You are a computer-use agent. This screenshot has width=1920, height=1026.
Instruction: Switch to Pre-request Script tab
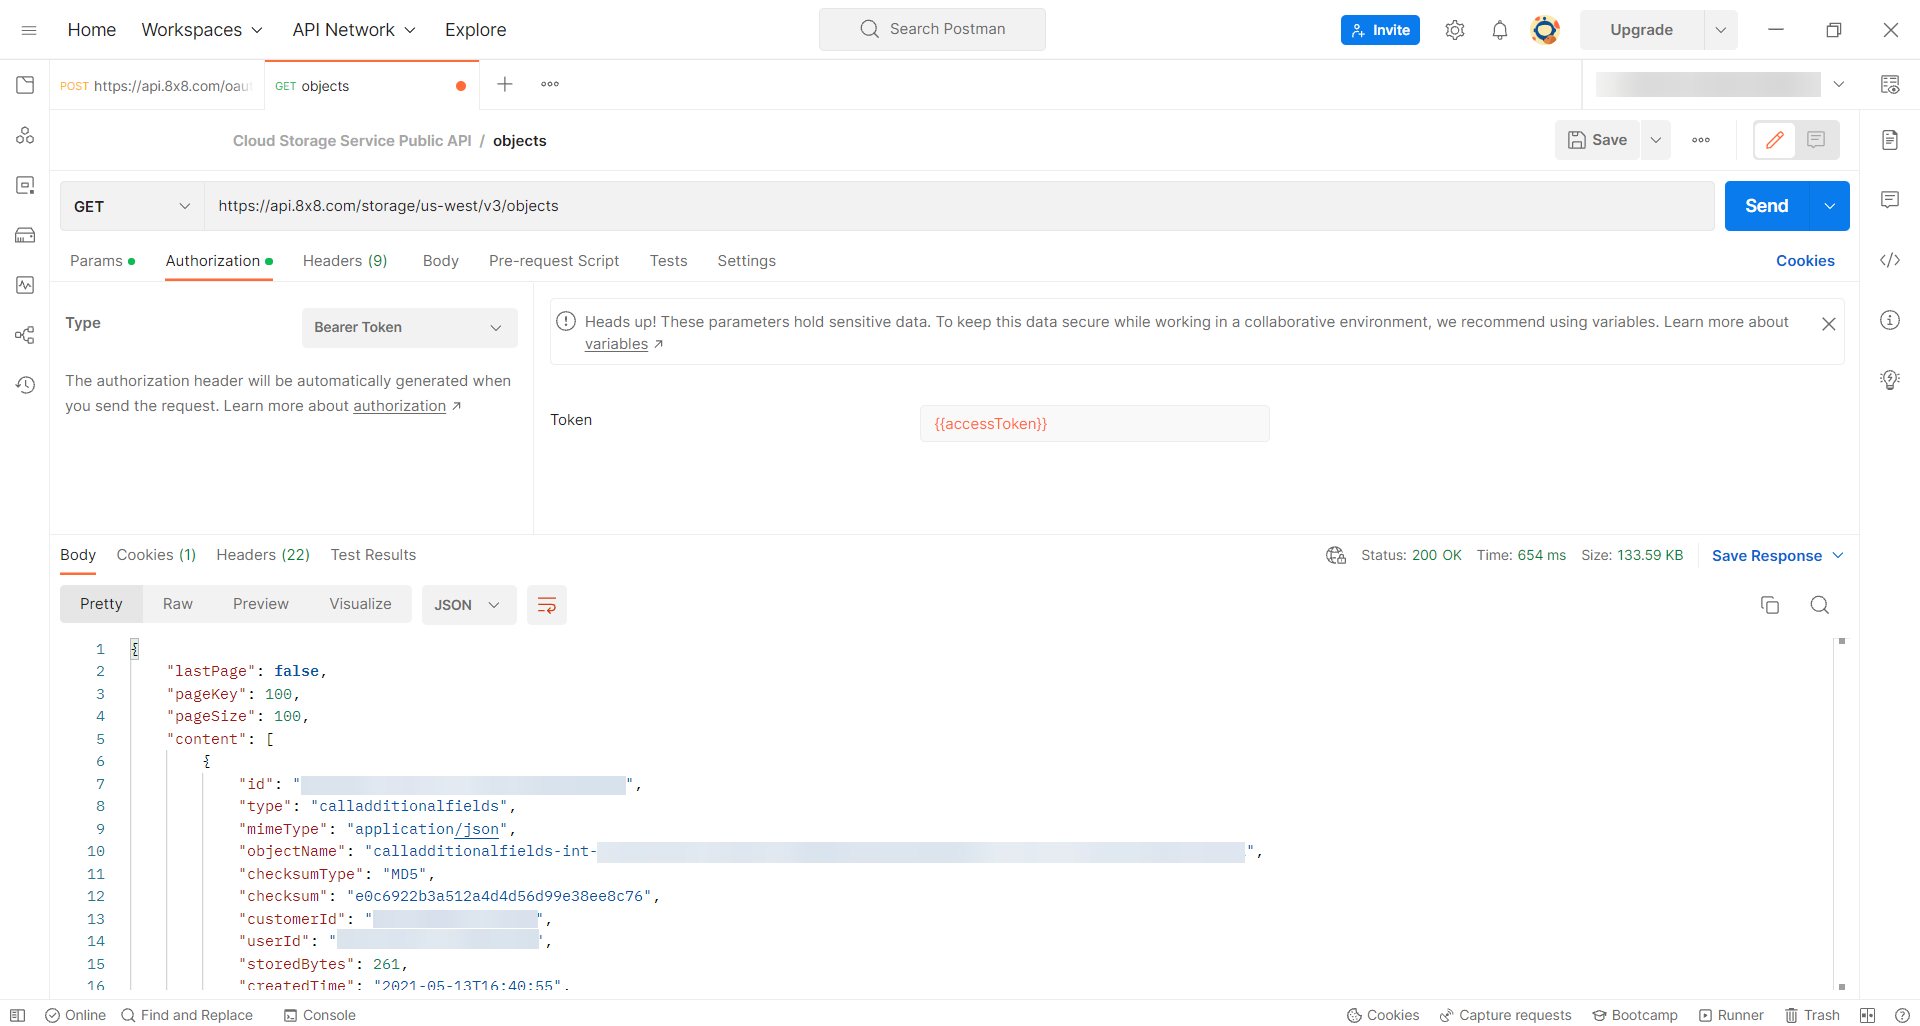click(x=554, y=261)
